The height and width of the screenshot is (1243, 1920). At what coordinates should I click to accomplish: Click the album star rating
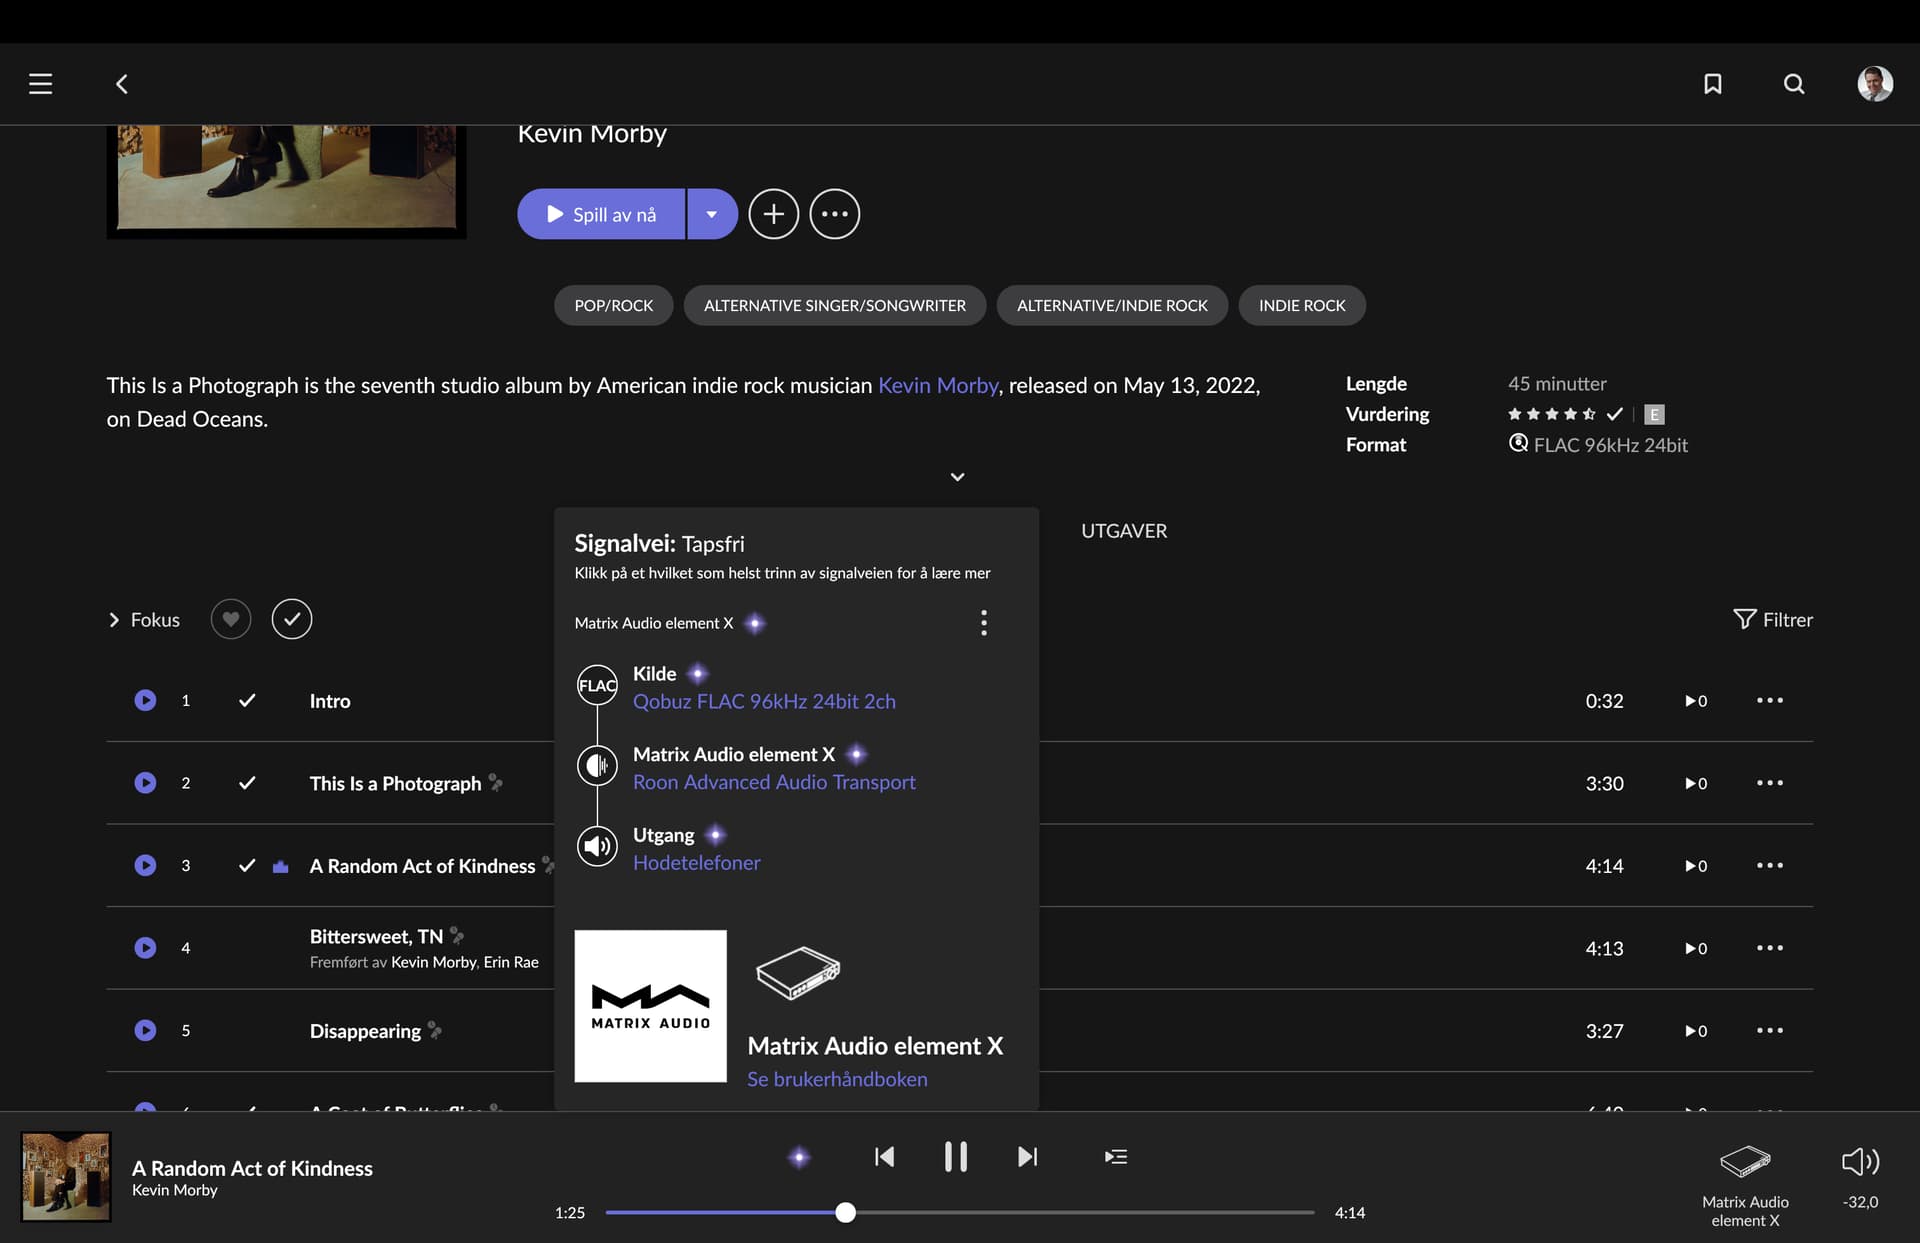(1552, 414)
